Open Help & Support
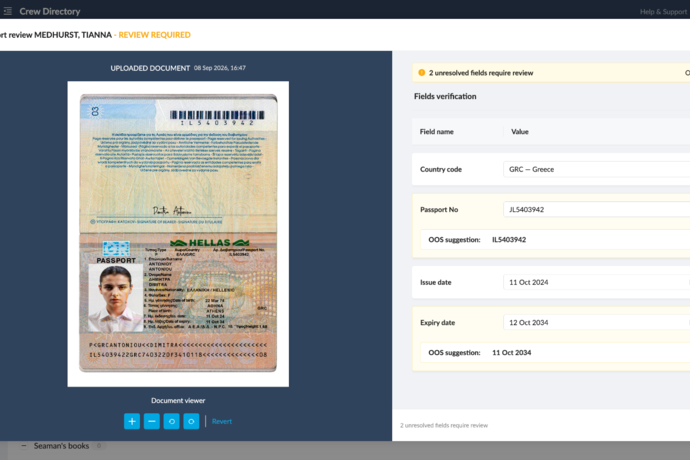 click(663, 12)
